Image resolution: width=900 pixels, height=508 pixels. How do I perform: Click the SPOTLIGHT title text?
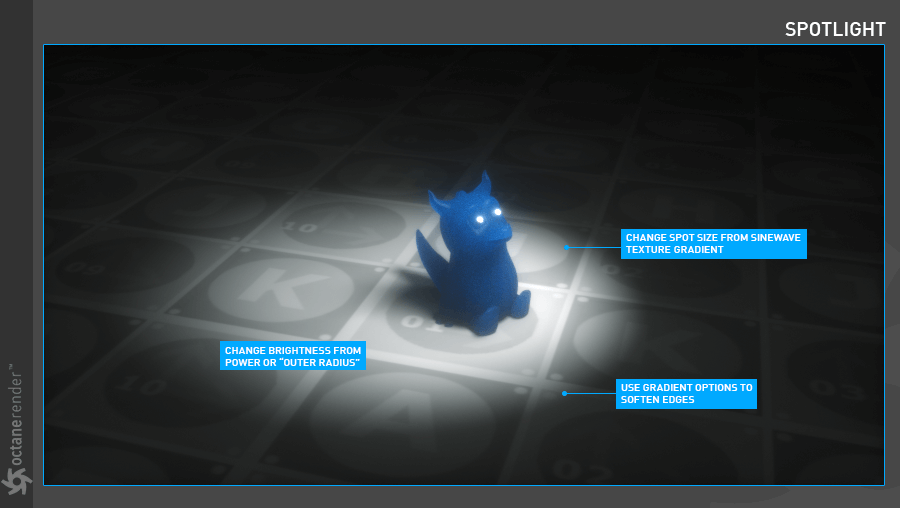835,29
